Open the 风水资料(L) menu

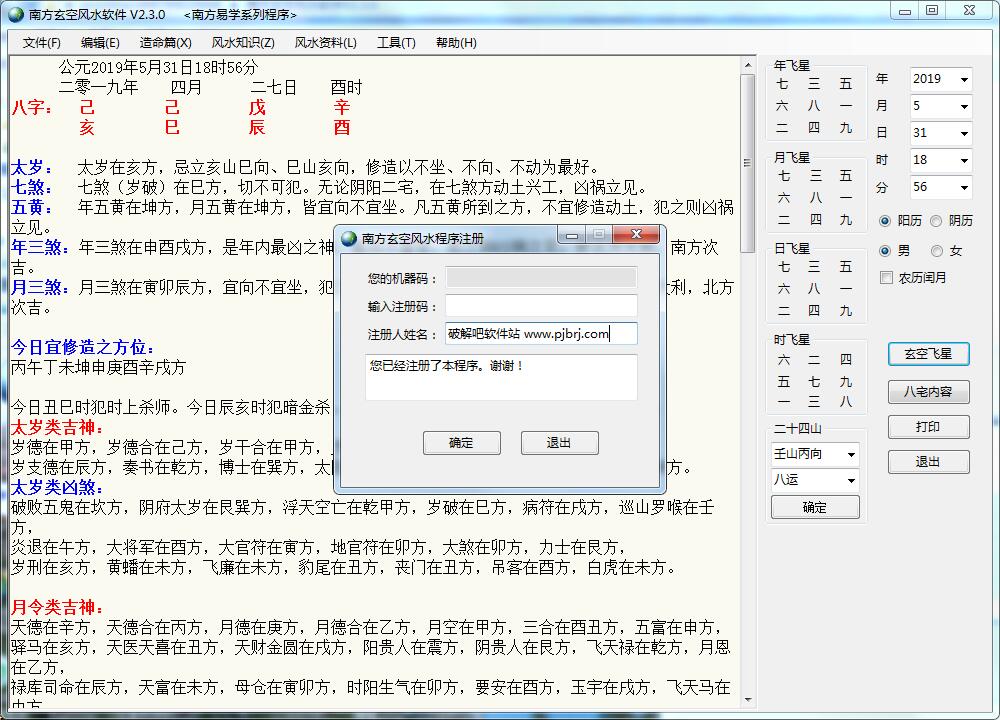coord(325,43)
